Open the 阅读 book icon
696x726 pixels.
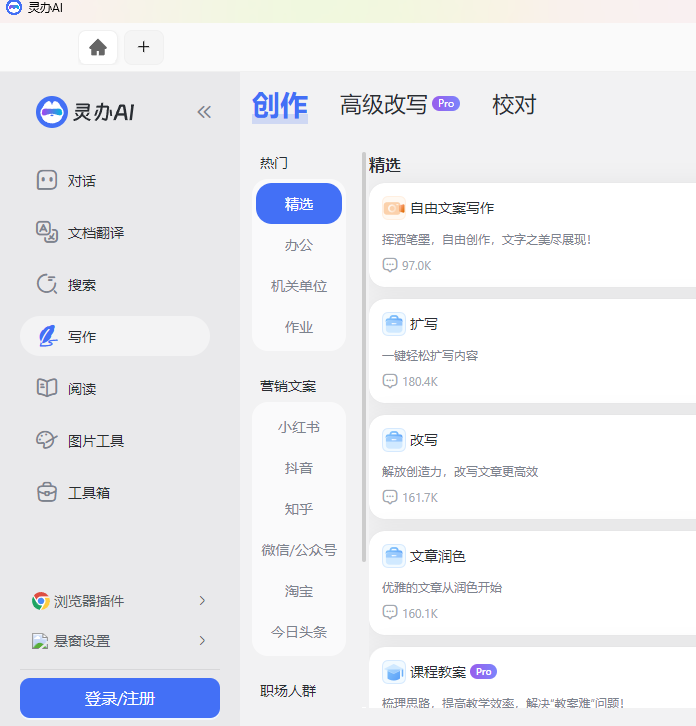[47, 388]
